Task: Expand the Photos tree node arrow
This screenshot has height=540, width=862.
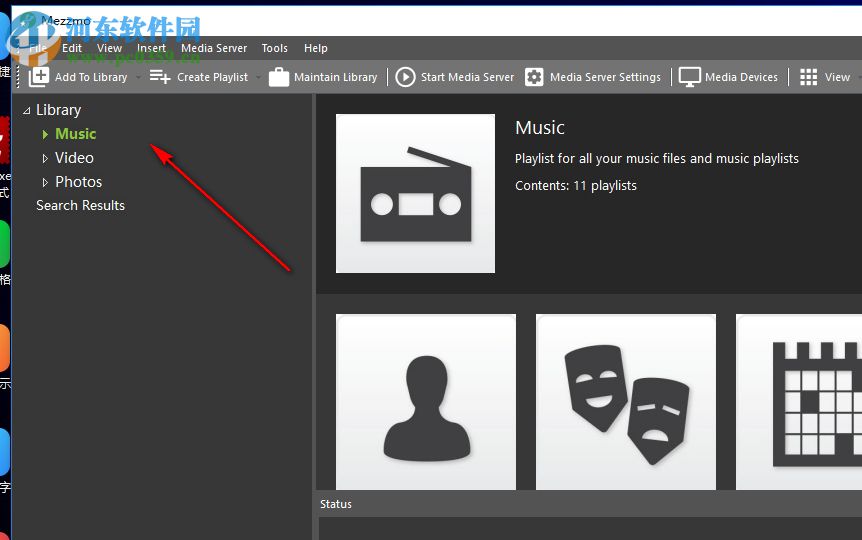Action: coord(45,182)
